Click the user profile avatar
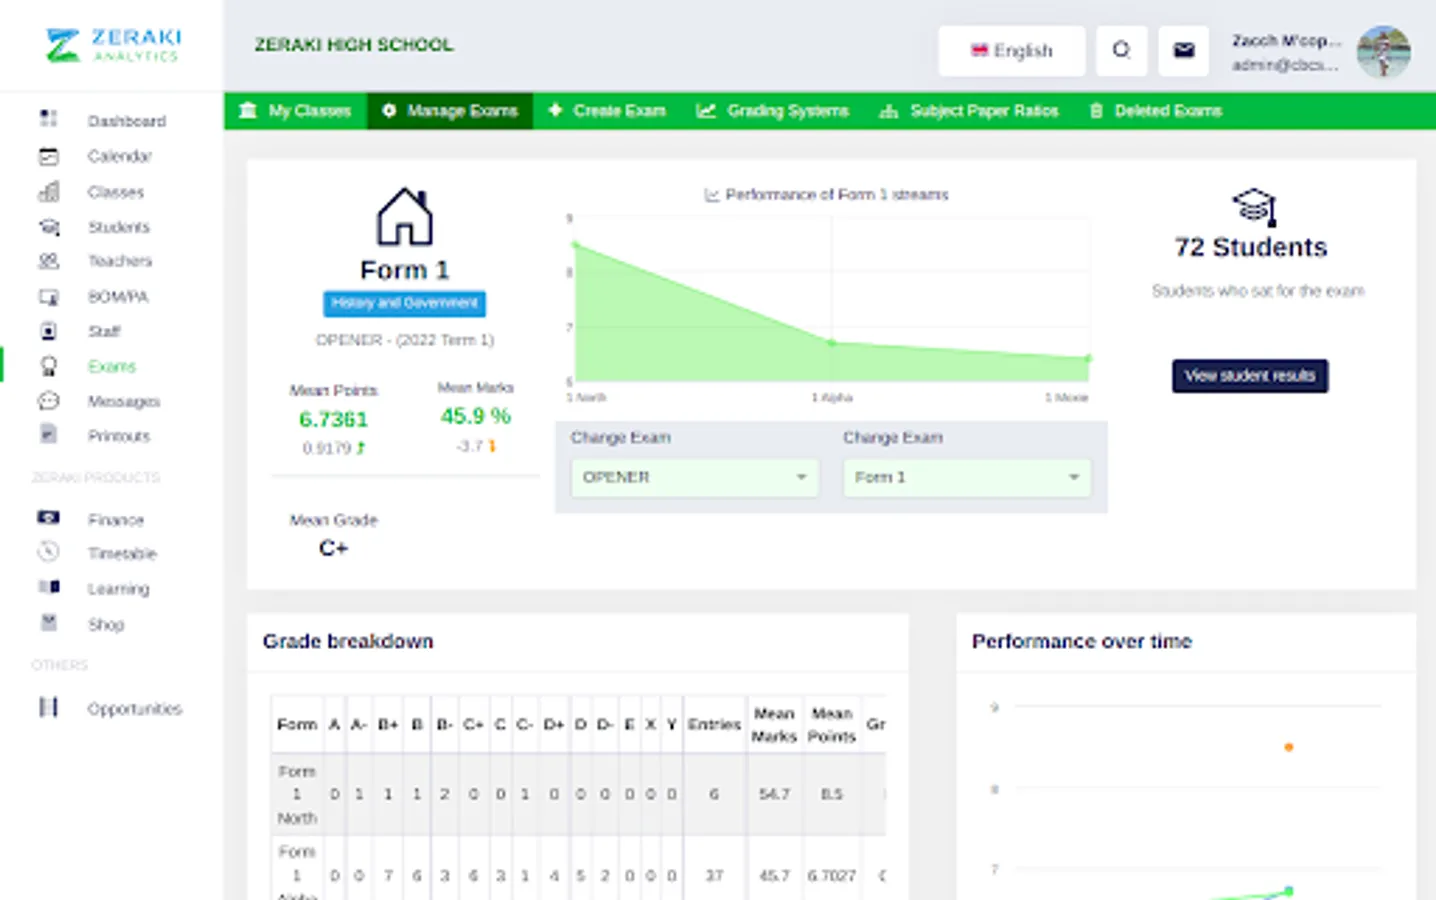The image size is (1436, 900). (1384, 51)
